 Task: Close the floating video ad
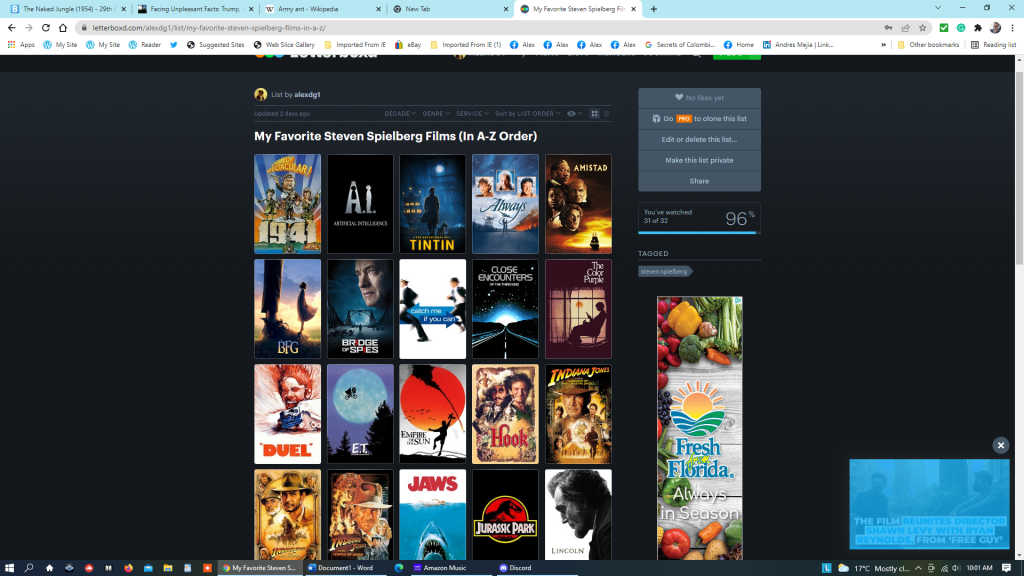1000,445
